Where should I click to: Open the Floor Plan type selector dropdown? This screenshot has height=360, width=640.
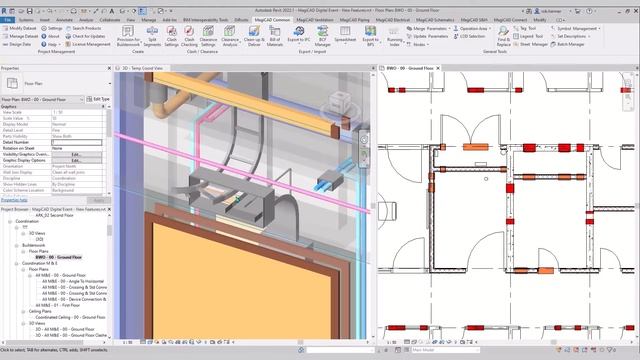coord(109,83)
